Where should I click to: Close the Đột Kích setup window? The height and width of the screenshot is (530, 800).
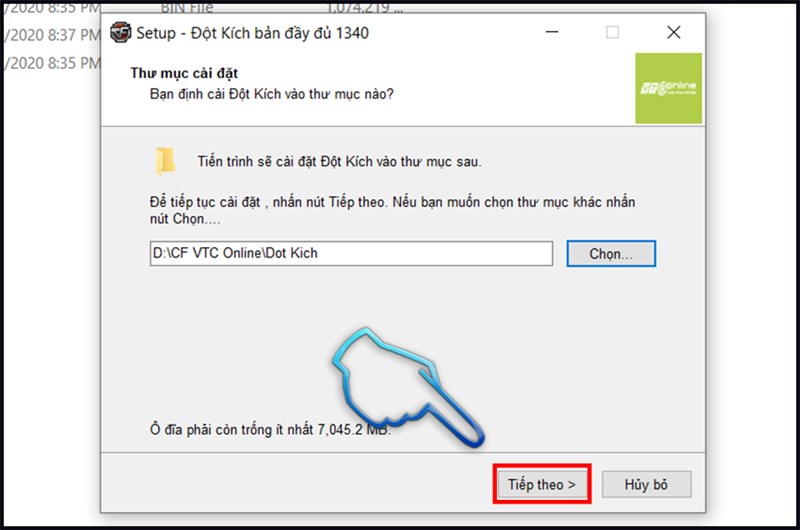[x=673, y=32]
